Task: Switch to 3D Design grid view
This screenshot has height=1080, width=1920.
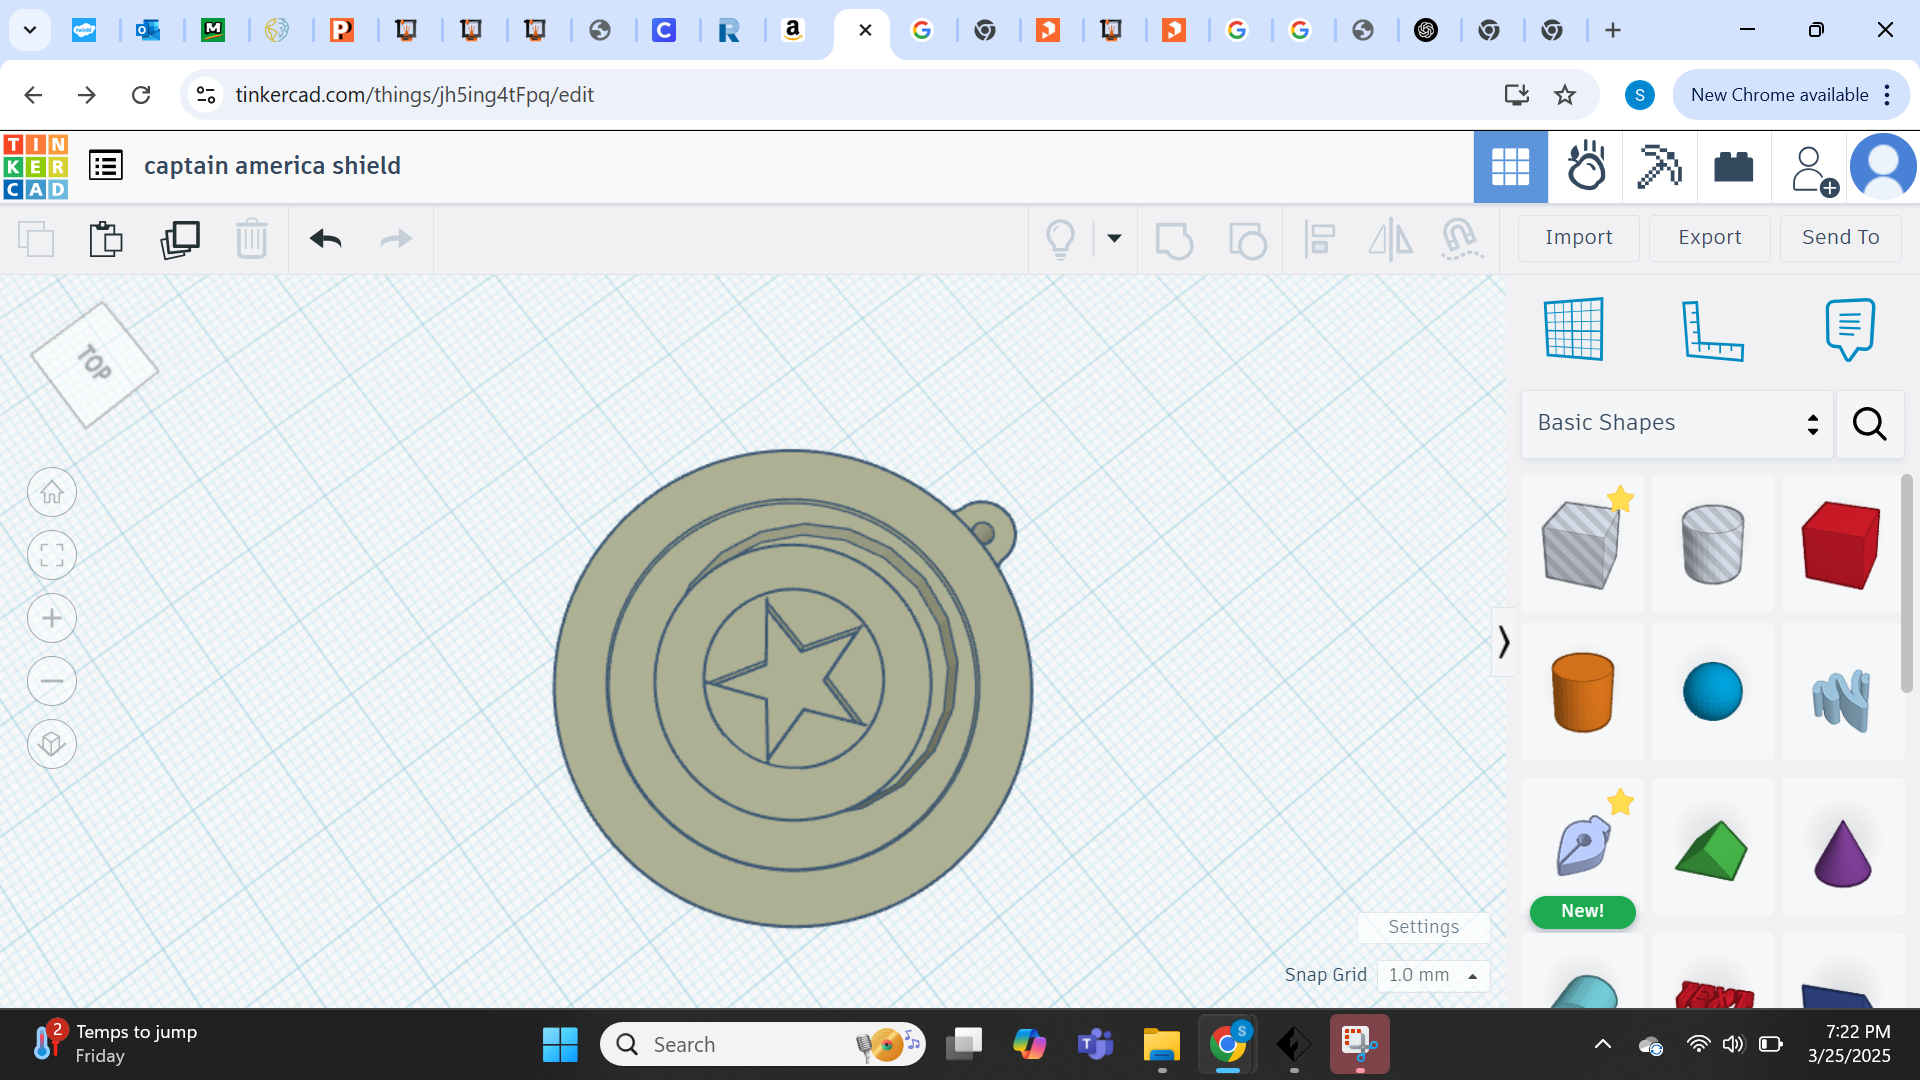Action: (1510, 167)
